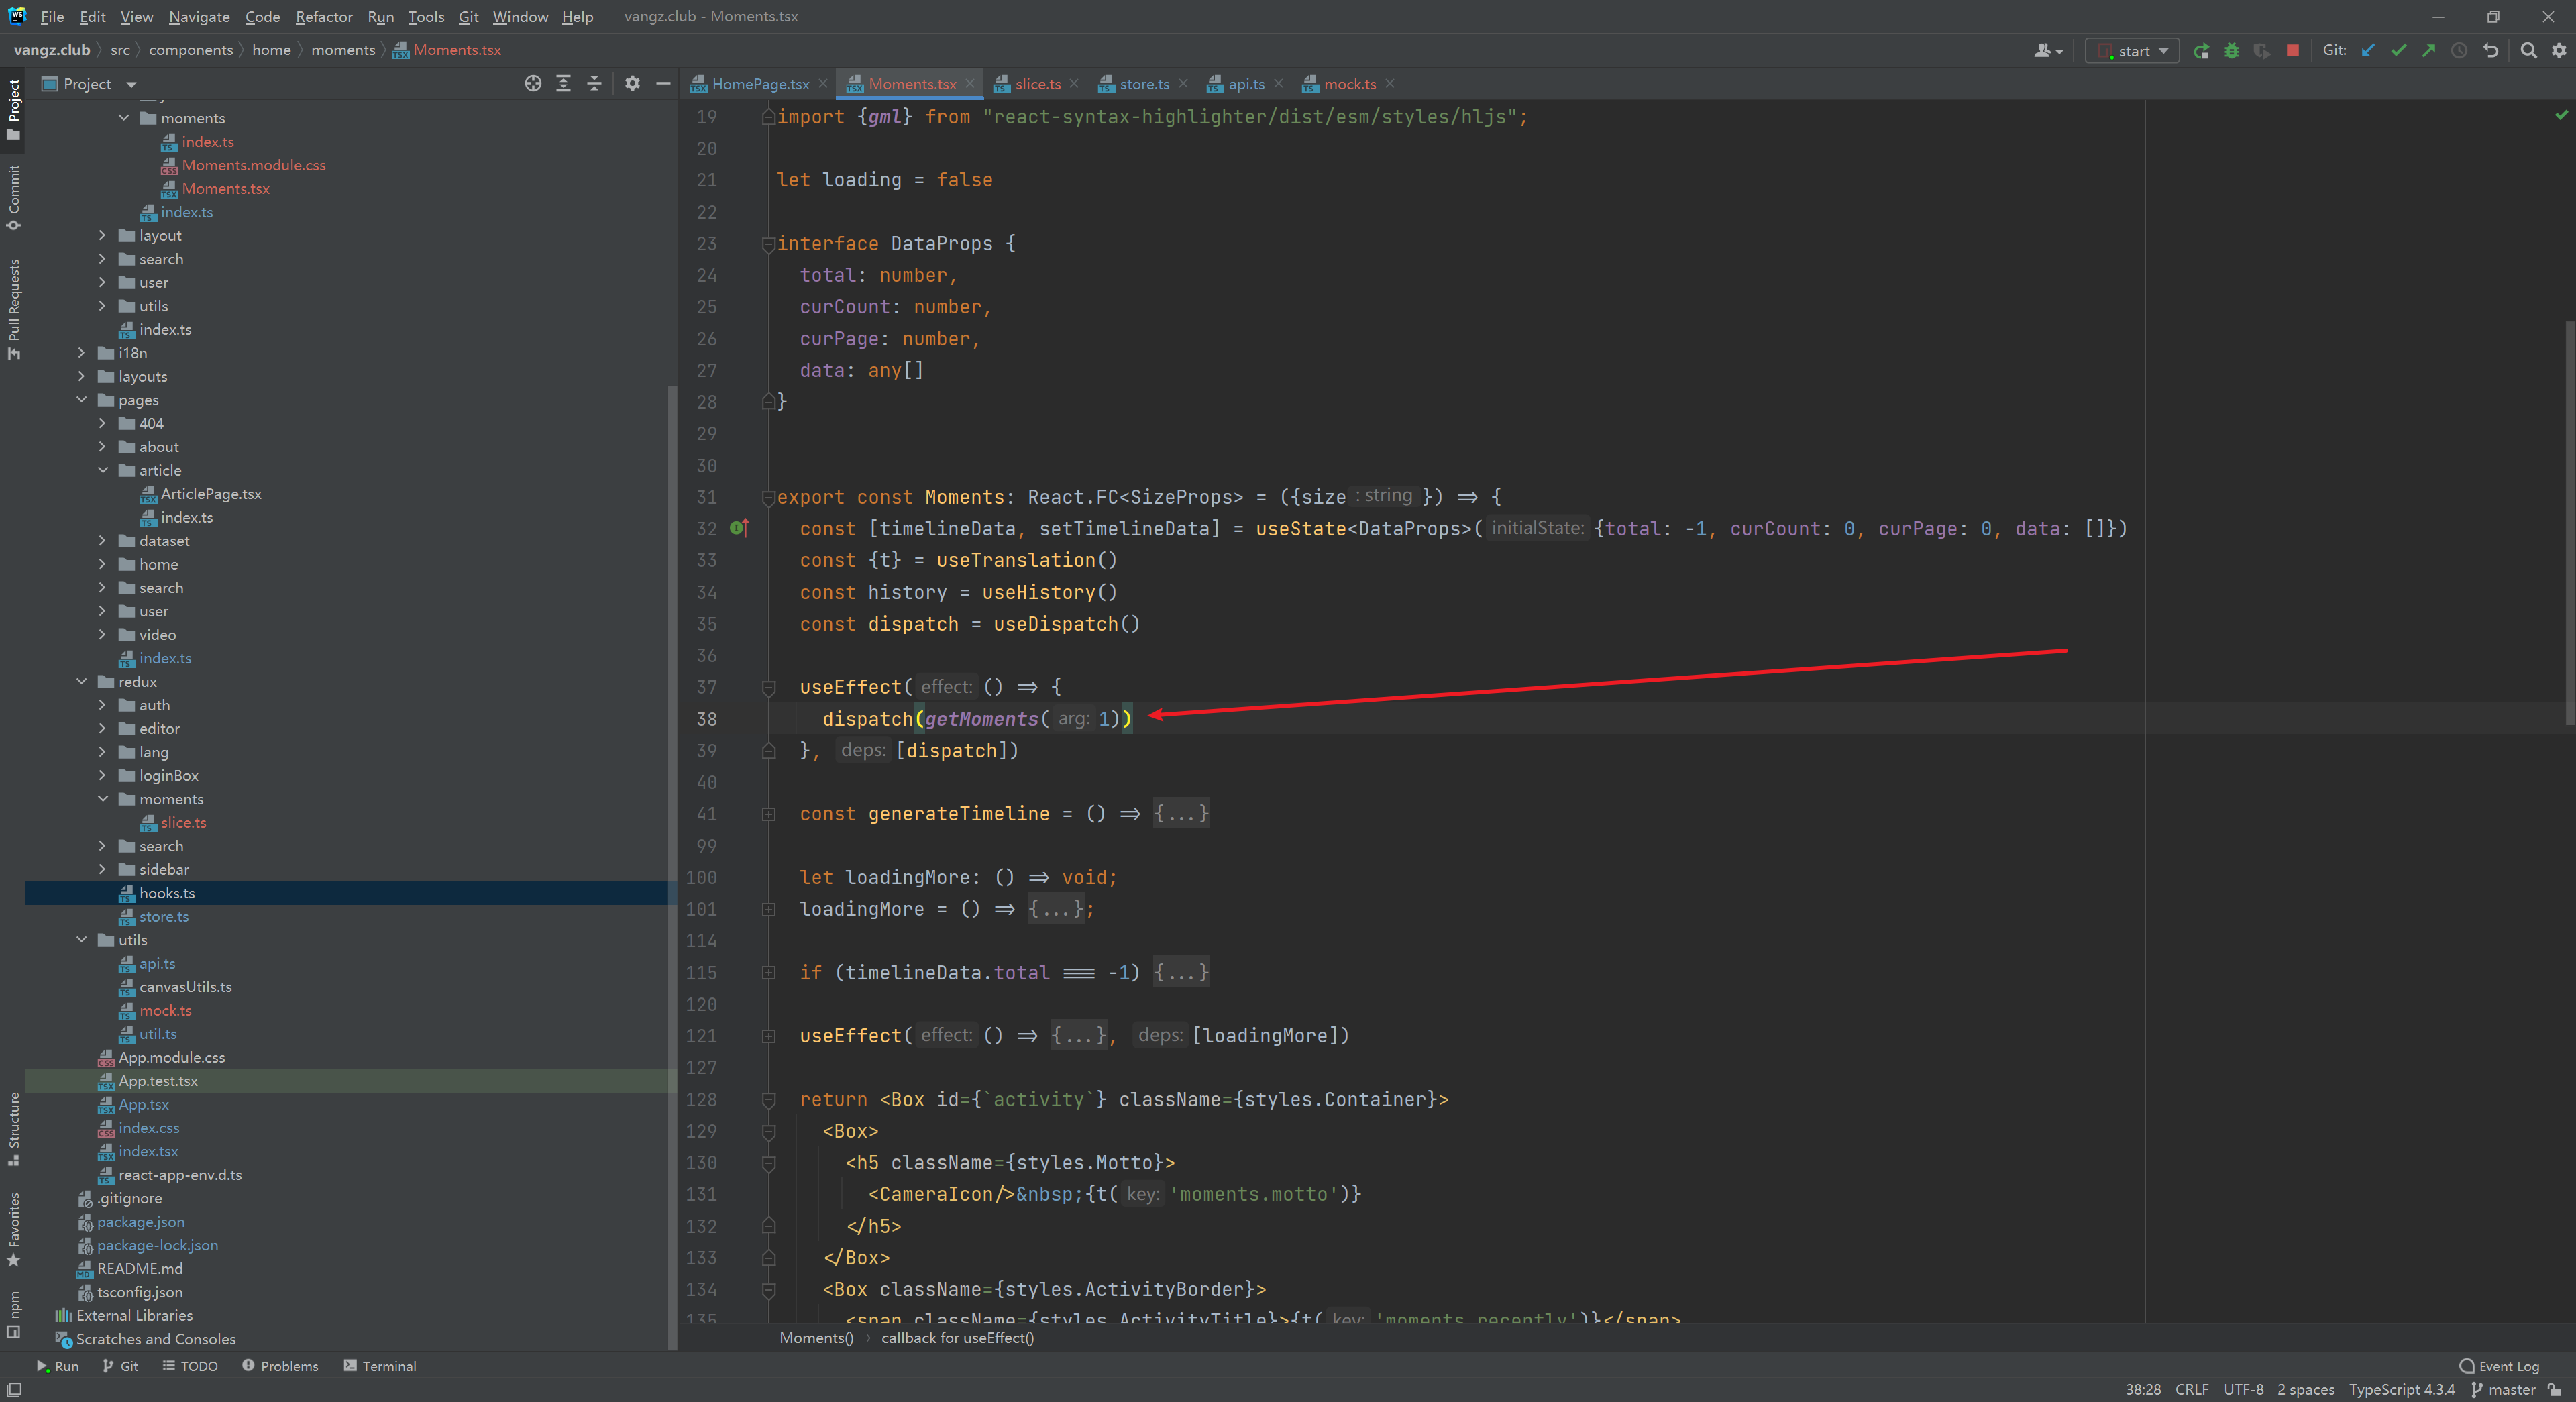Screen dimensions: 2576x1402
Task: Toggle tool window bars via bottom-left icon
Action: pos(14,1390)
